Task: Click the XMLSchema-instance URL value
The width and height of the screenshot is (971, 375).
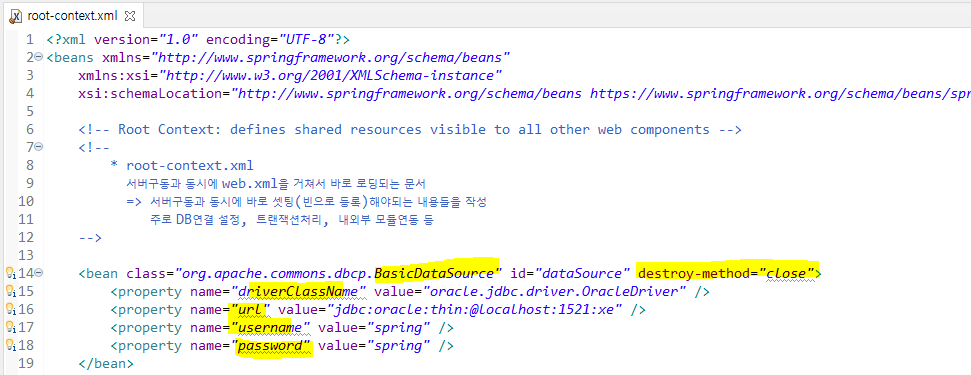Action: [330, 75]
